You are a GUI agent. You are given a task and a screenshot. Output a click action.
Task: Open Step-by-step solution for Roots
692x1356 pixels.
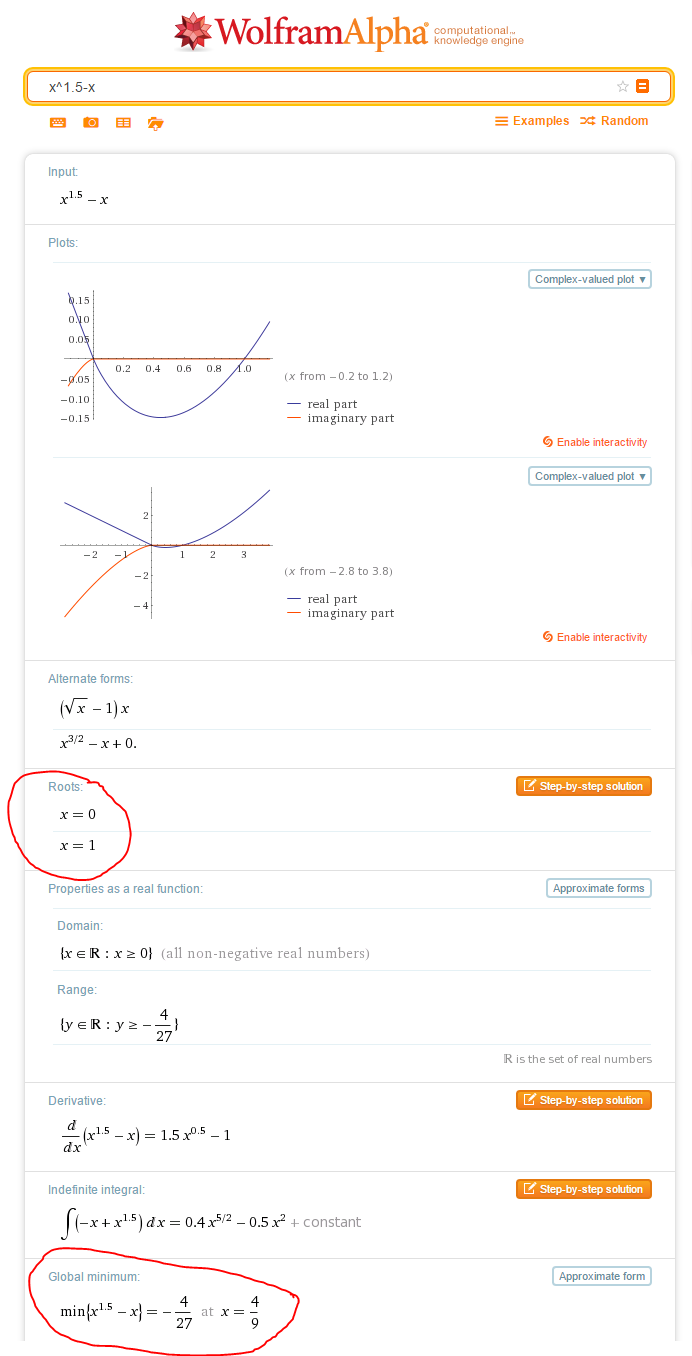click(583, 786)
